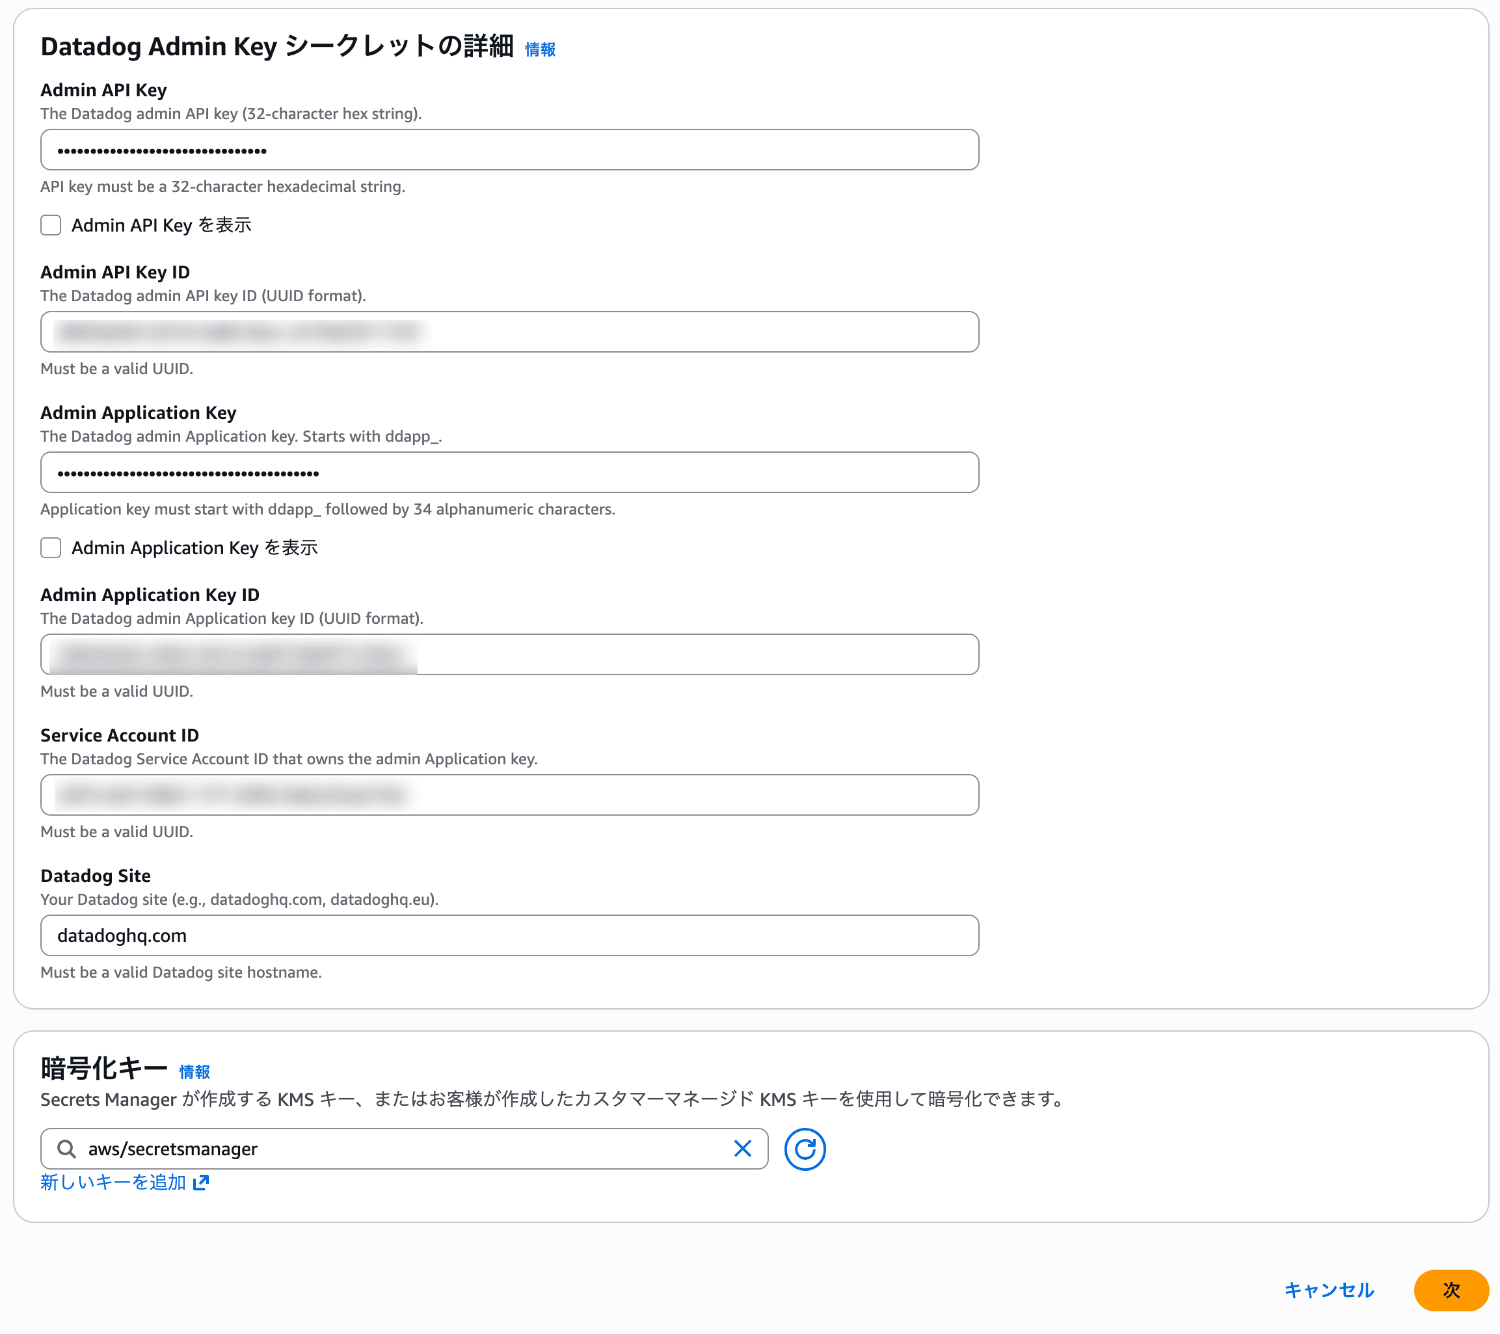Clear the aws/secretsmanager key selection

point(743,1148)
